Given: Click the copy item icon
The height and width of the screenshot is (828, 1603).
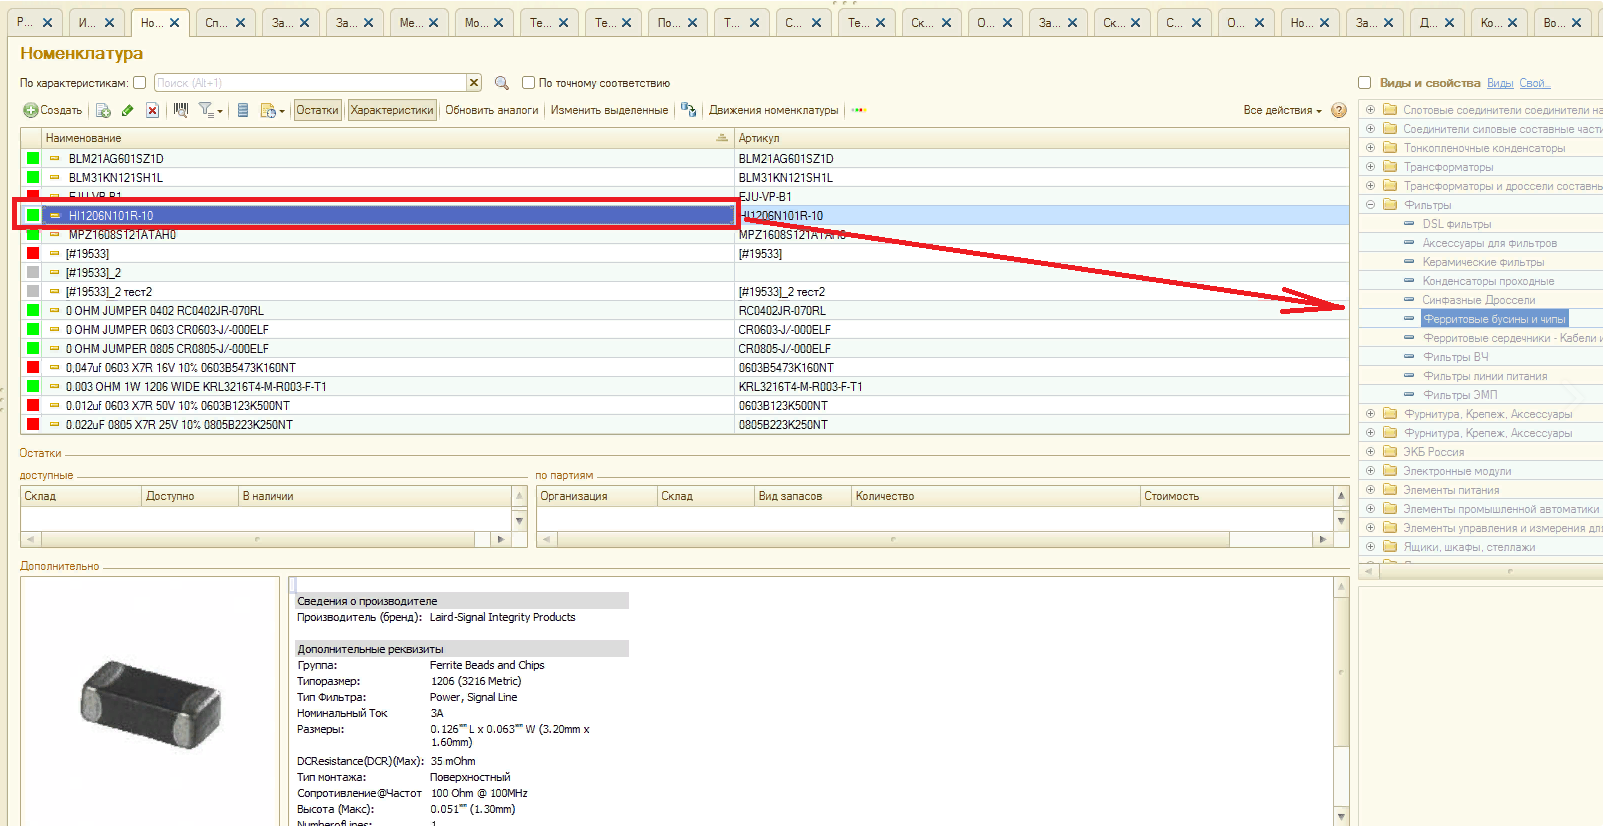Looking at the screenshot, I should 103,110.
